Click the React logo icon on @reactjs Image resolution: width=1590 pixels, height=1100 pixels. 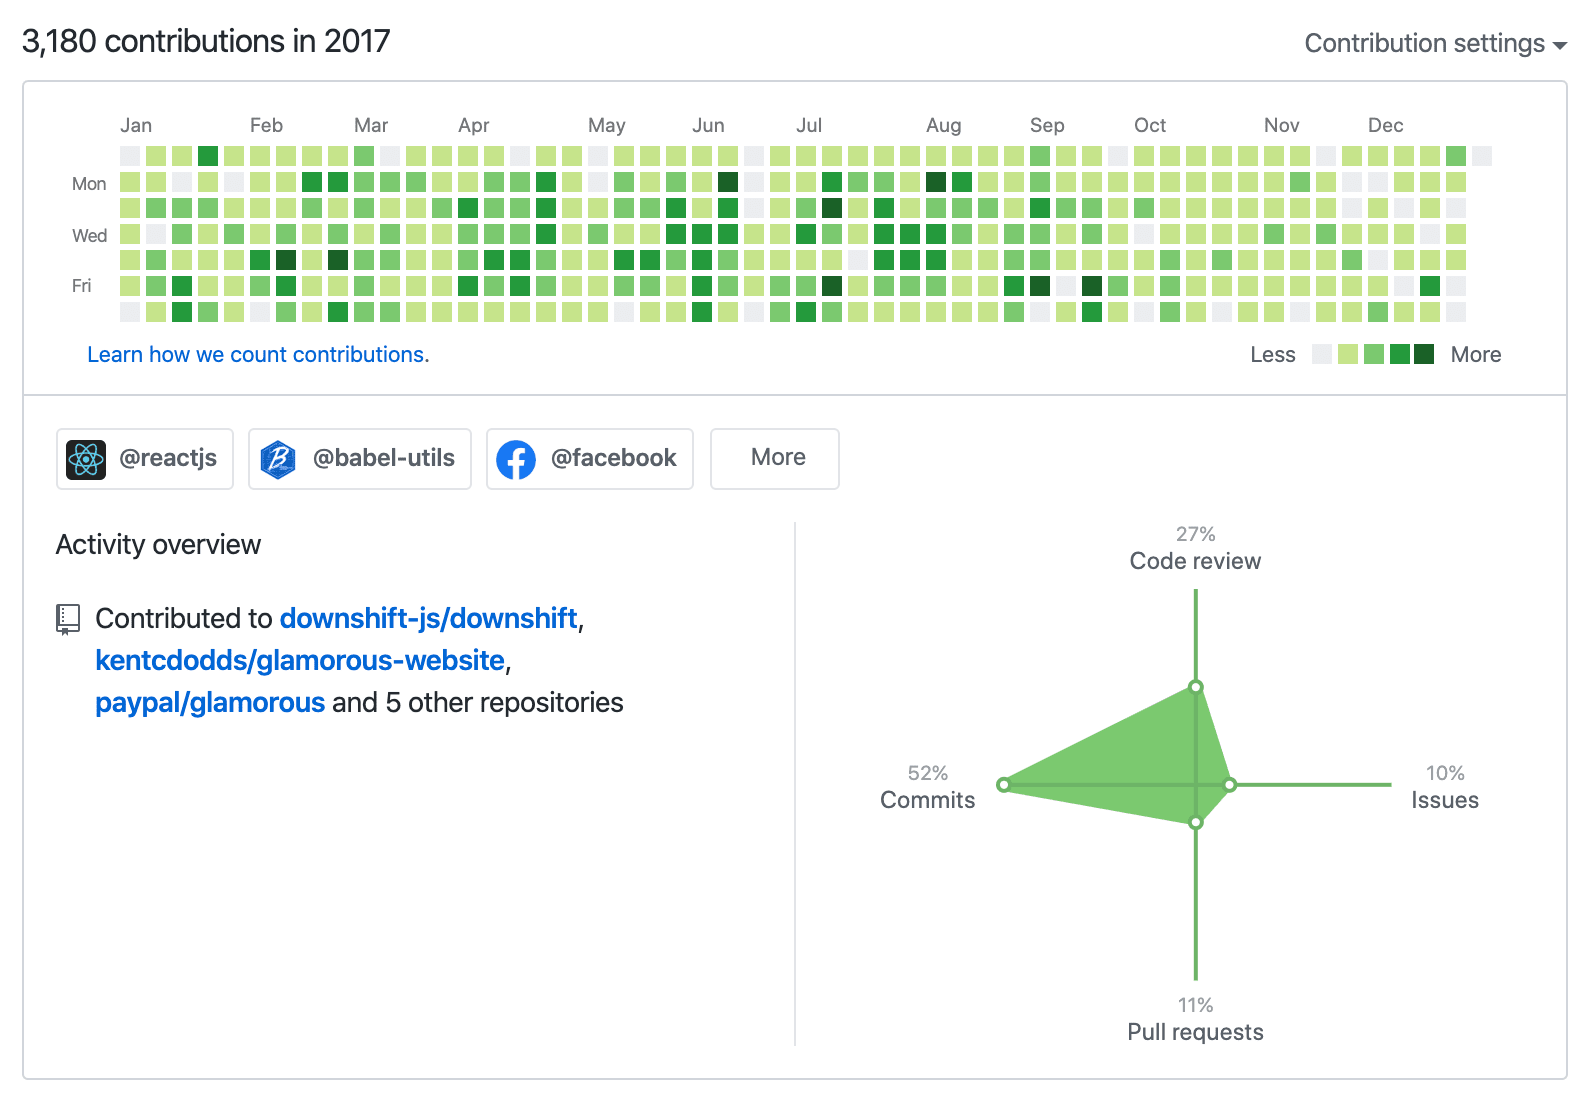[87, 459]
